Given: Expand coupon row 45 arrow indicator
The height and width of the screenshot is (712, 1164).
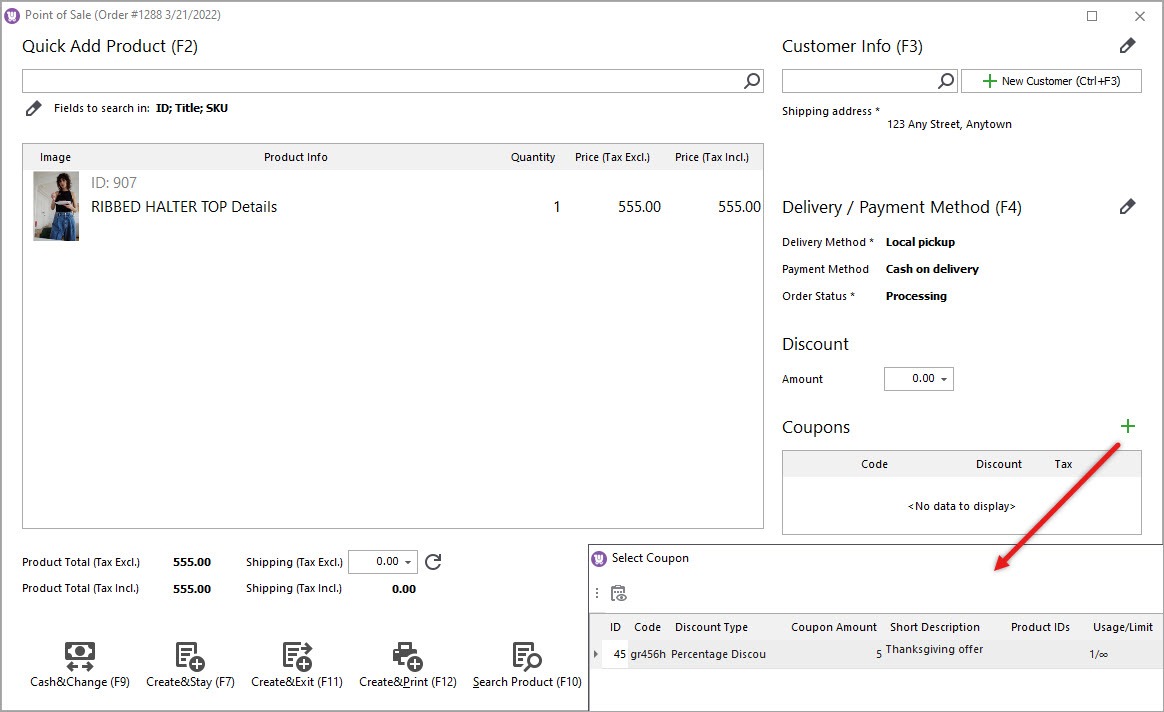Looking at the screenshot, I should [x=597, y=654].
